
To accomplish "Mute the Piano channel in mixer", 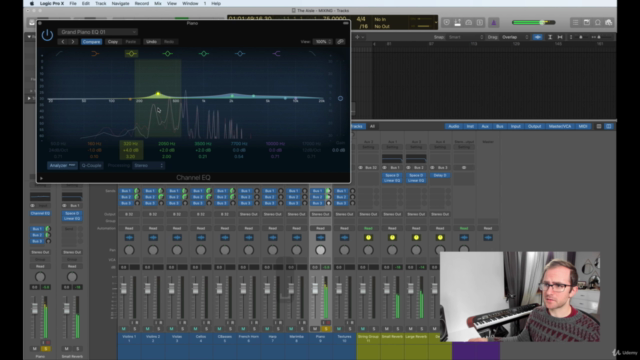I will (x=315, y=329).
